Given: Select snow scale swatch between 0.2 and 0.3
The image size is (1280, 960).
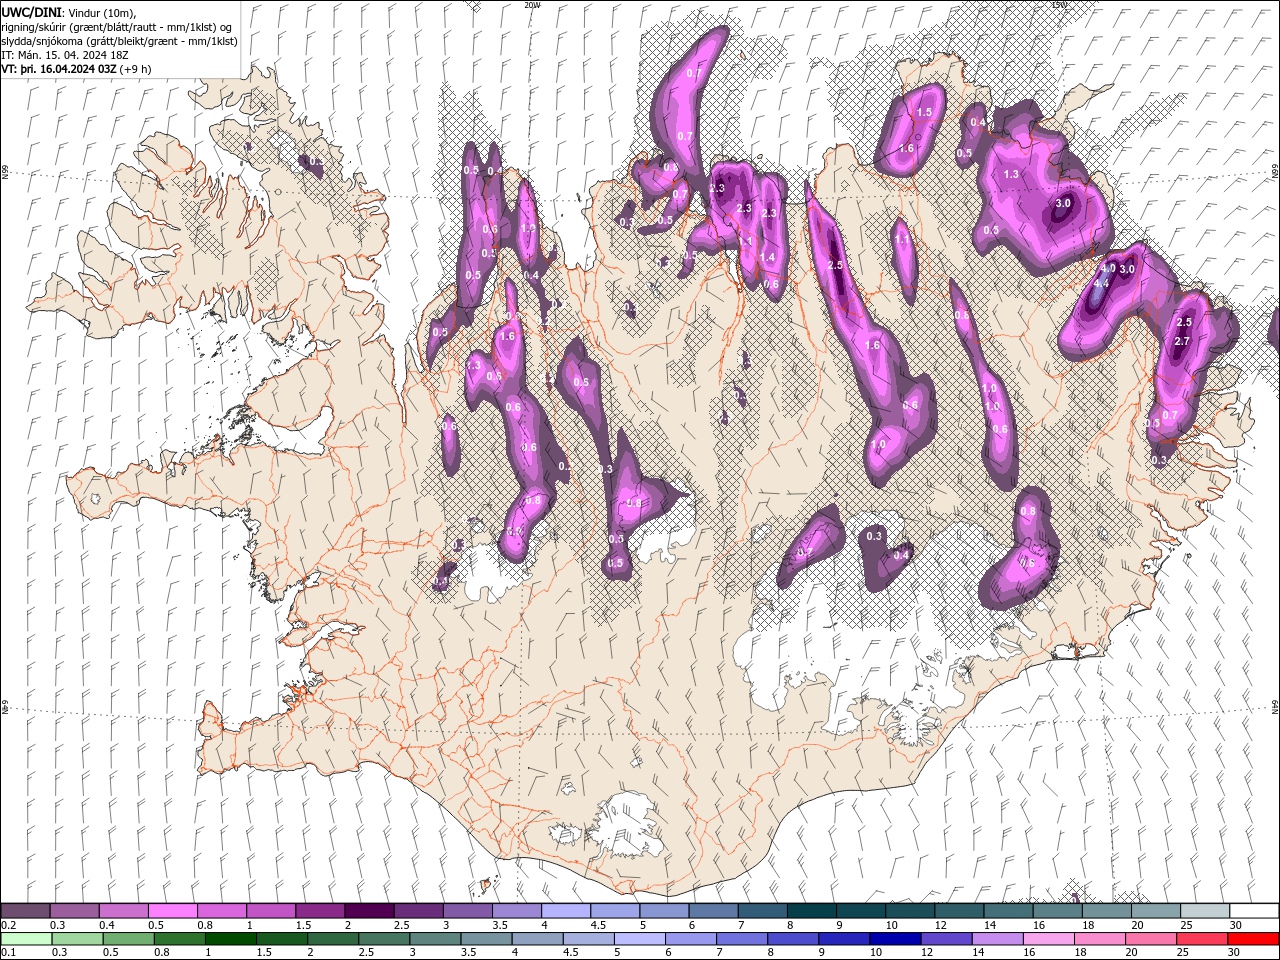Looking at the screenshot, I should click(26, 911).
